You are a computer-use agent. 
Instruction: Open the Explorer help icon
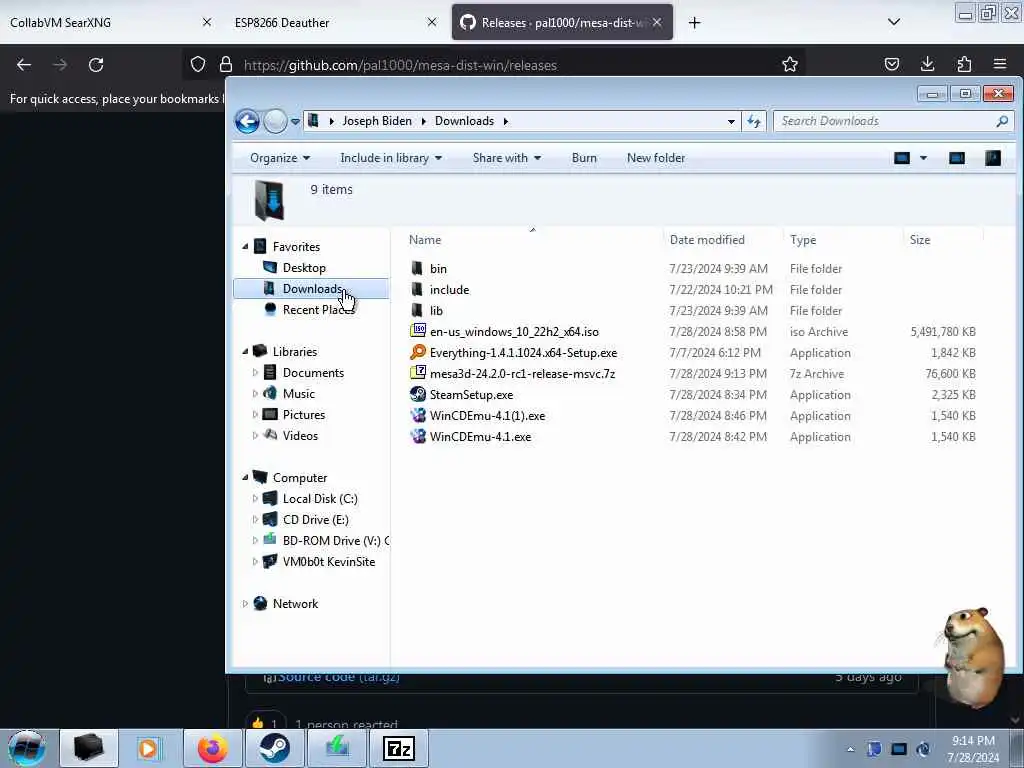click(993, 158)
